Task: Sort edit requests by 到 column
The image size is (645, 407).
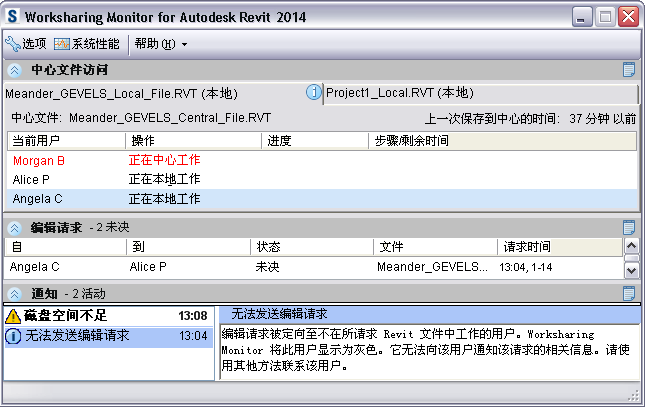Action: tap(188, 247)
